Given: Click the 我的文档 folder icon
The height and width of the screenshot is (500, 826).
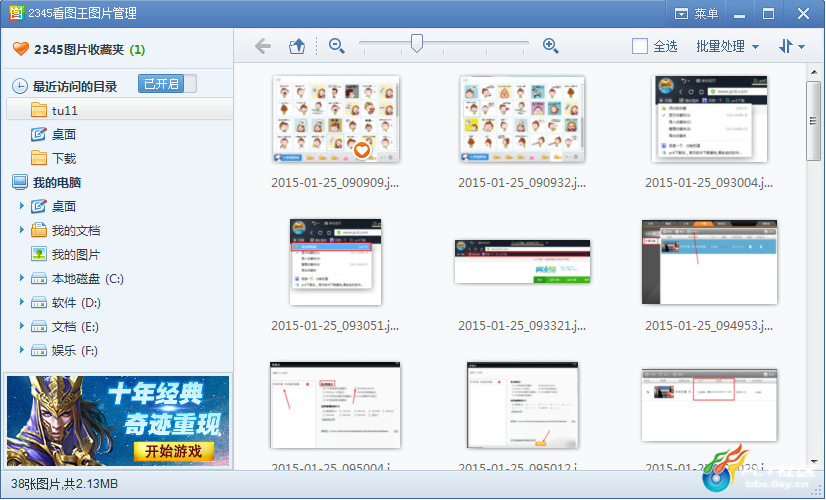Looking at the screenshot, I should coord(38,230).
